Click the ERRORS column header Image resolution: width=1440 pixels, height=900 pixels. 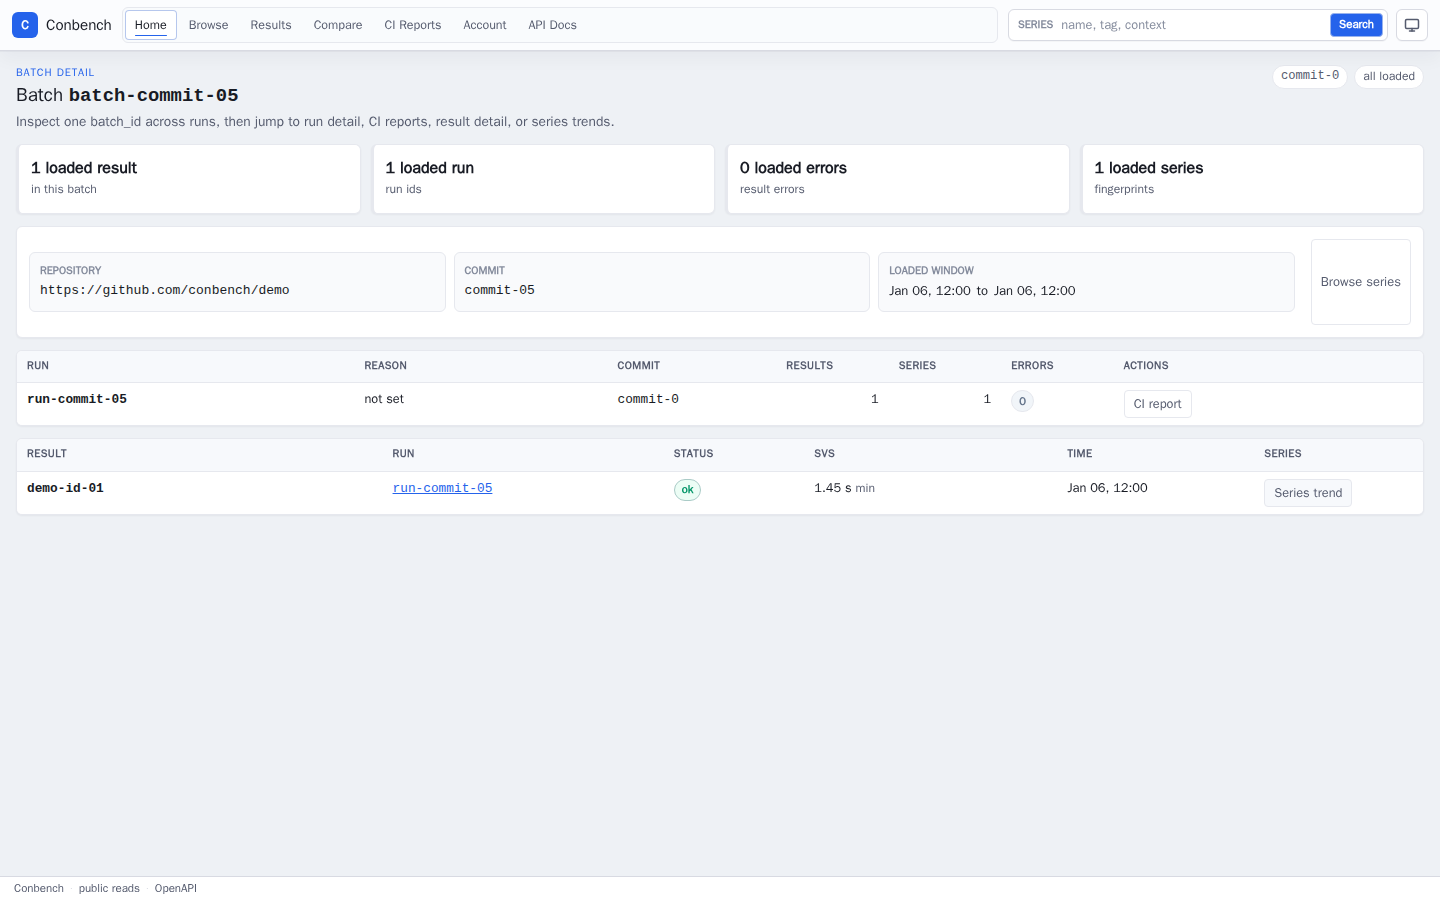click(x=1032, y=366)
